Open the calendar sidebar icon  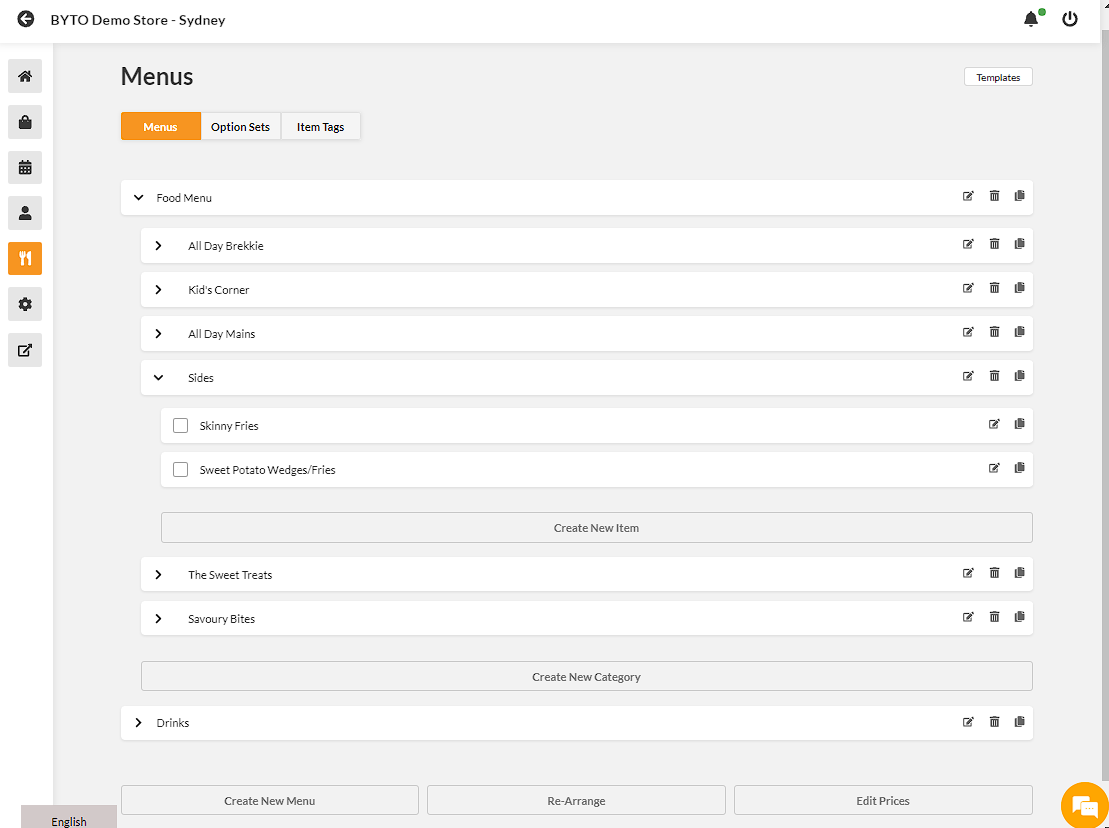(x=25, y=168)
